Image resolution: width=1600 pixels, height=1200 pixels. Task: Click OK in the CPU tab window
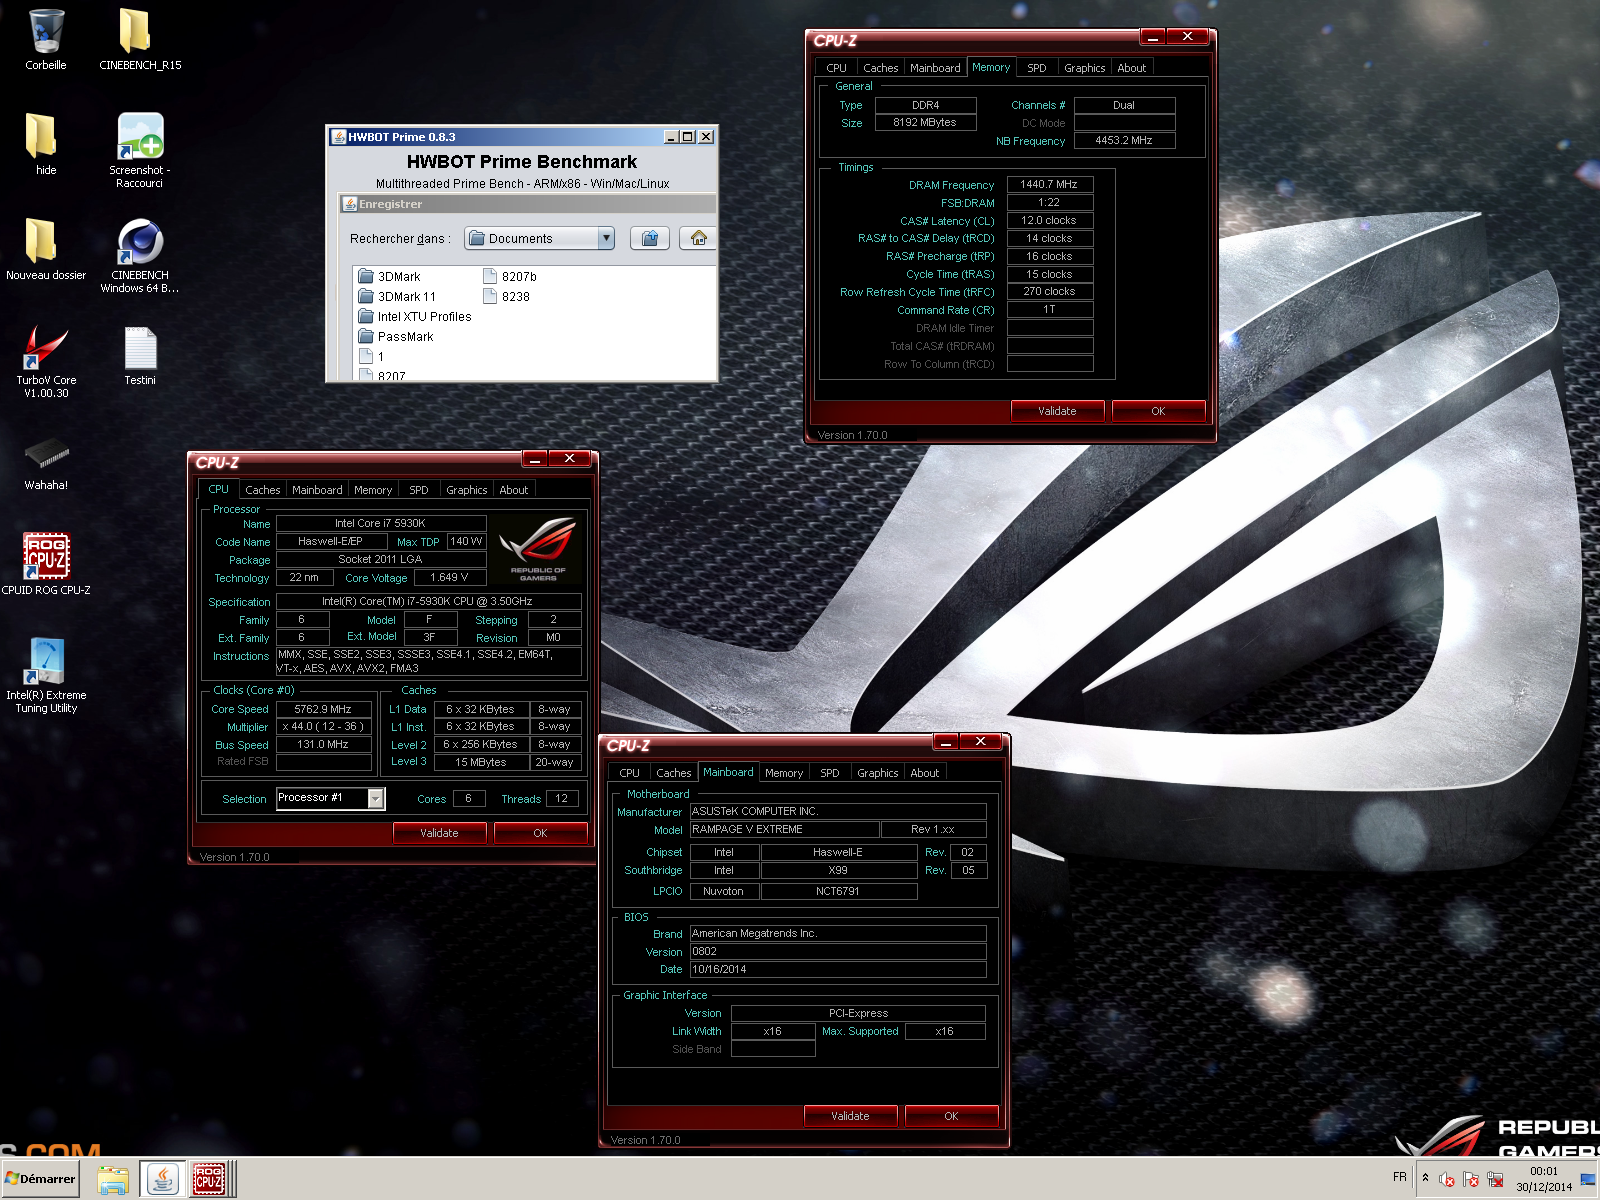[540, 833]
